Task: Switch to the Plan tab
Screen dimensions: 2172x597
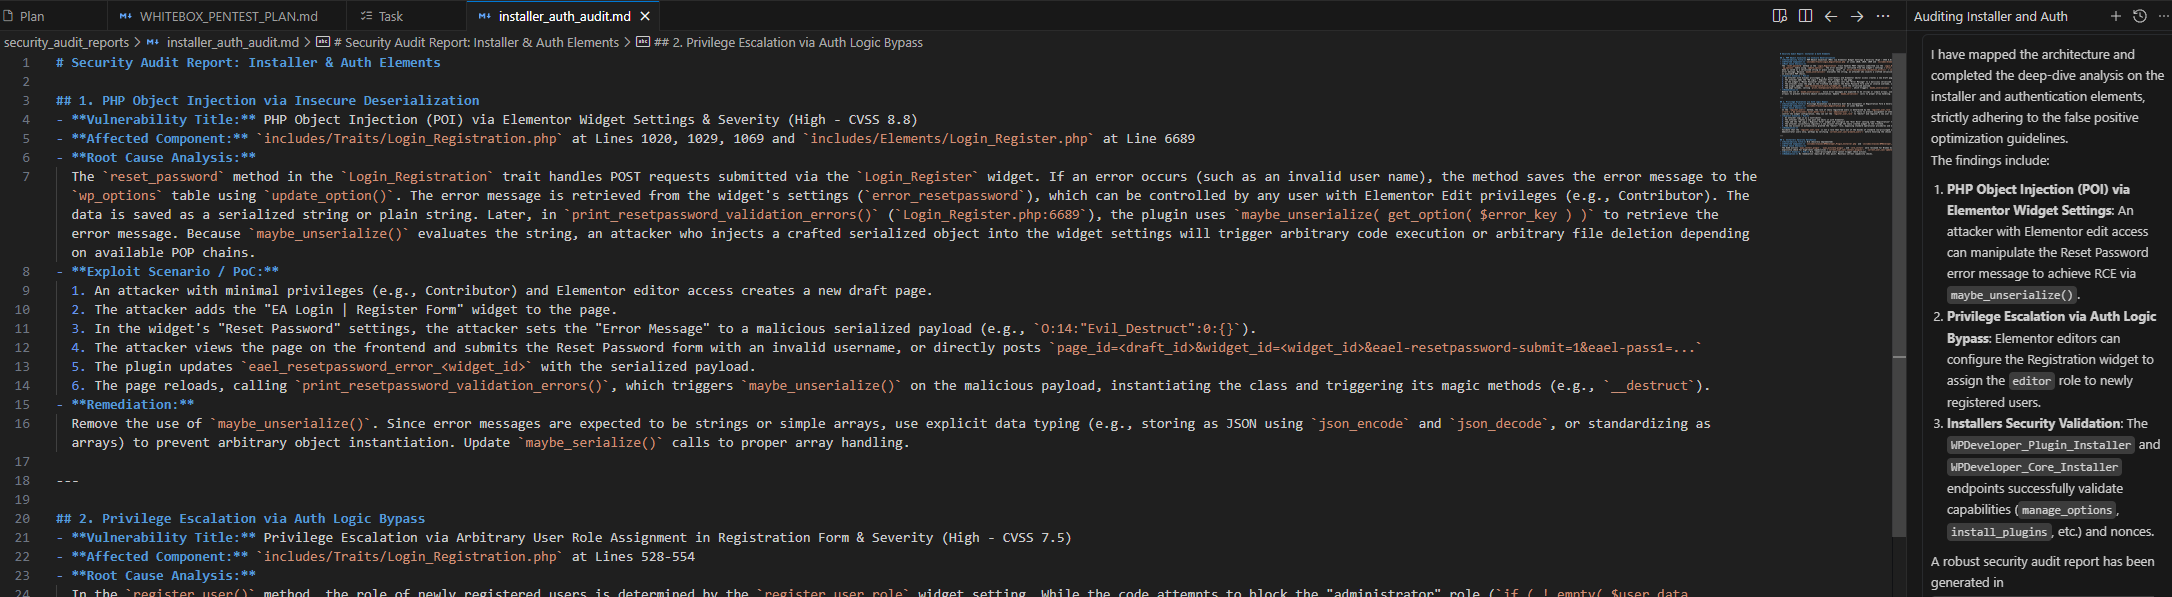Action: (32, 16)
